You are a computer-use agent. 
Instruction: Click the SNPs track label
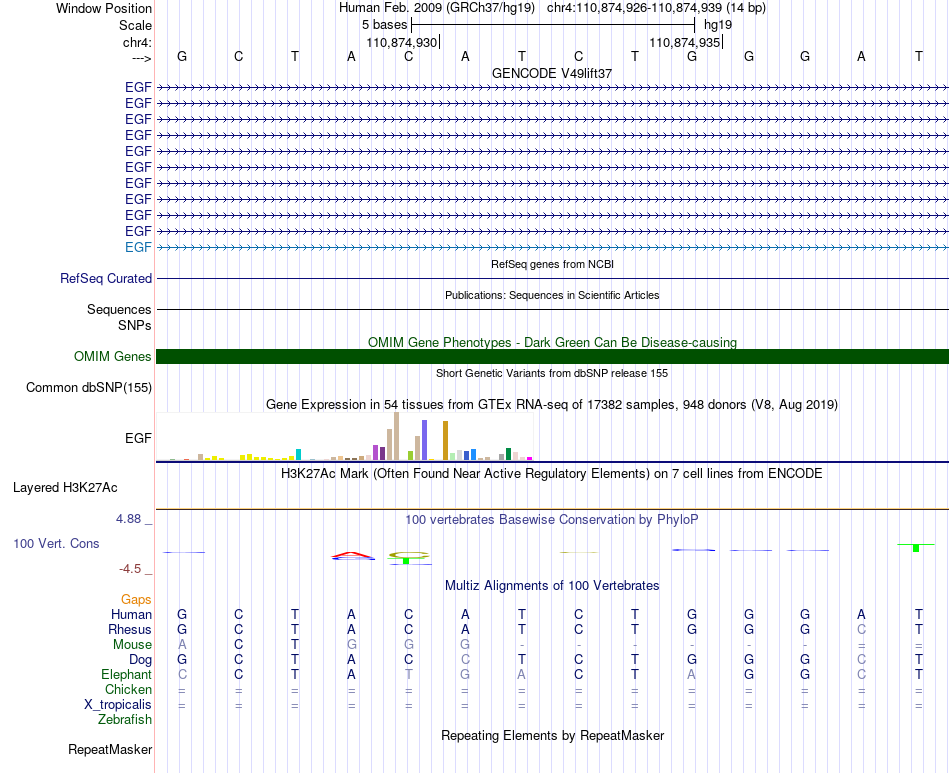[135, 325]
